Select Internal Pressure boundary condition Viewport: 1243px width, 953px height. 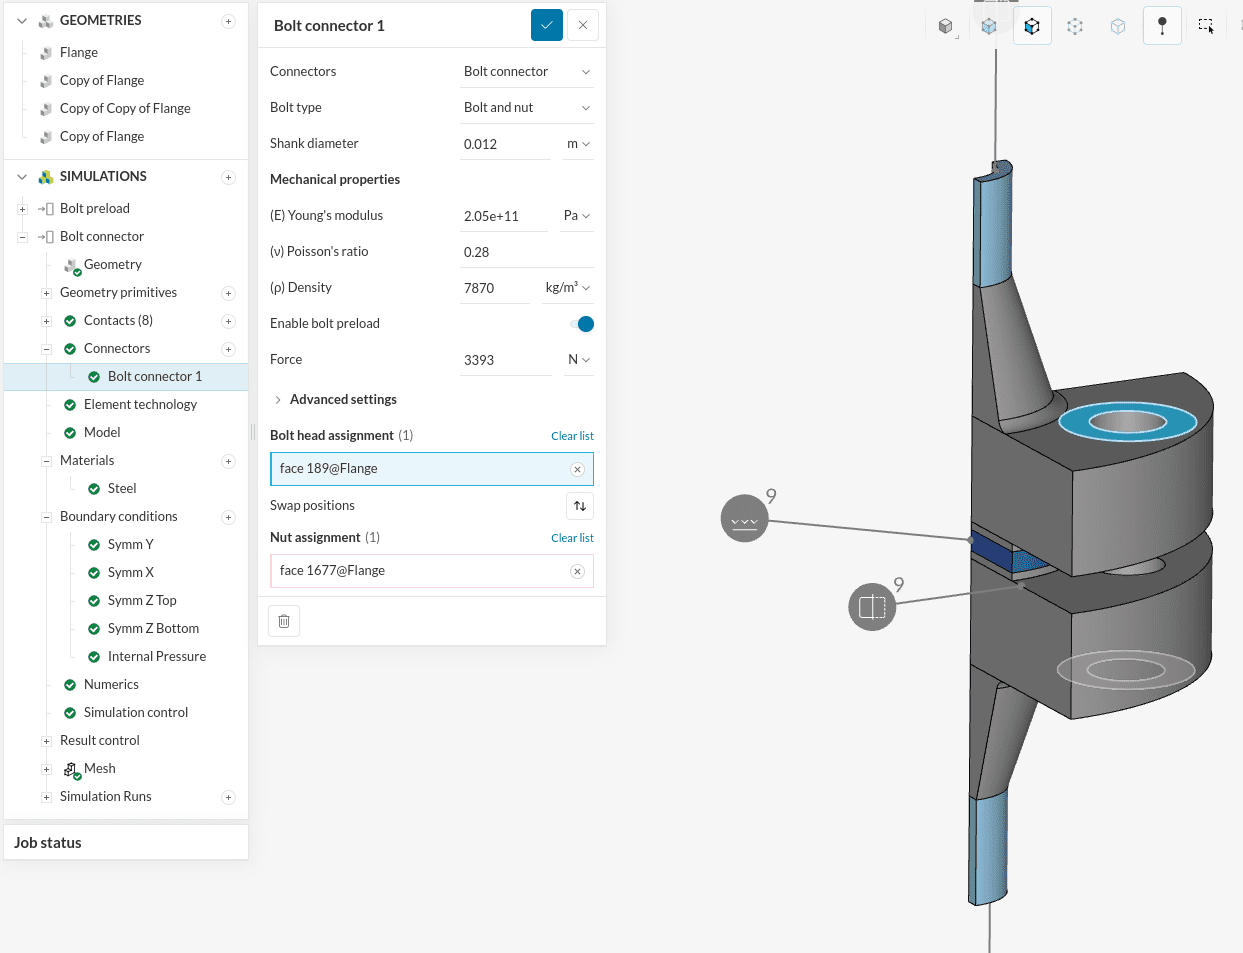point(157,657)
